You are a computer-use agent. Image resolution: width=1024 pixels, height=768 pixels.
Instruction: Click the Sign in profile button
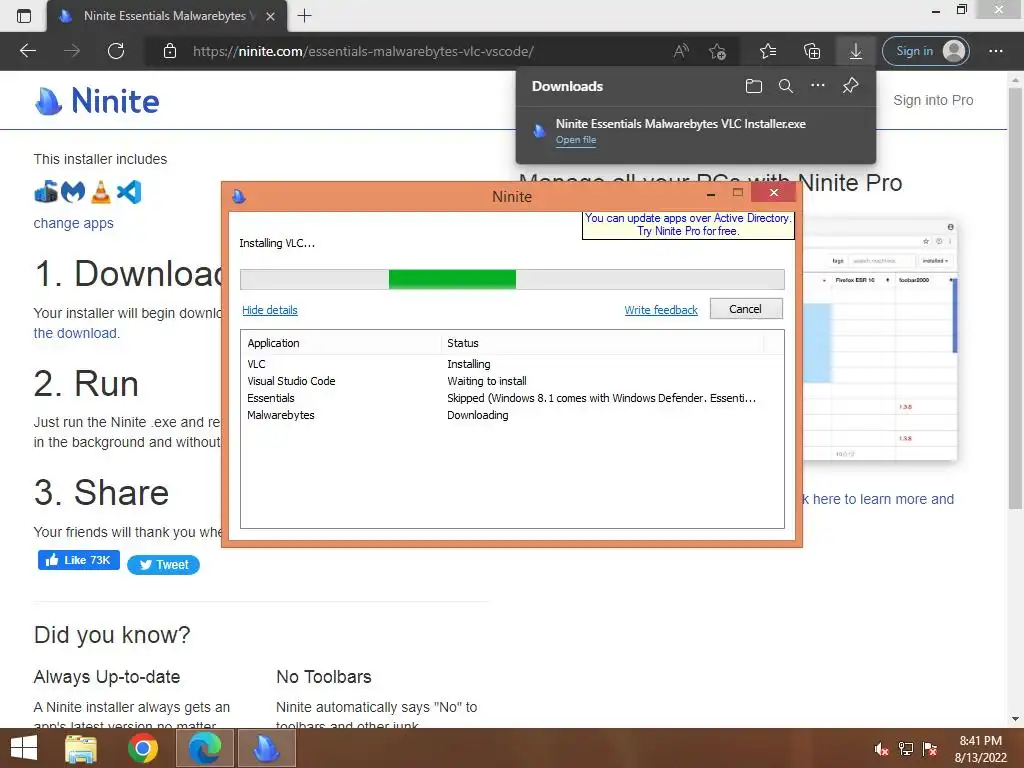click(925, 51)
